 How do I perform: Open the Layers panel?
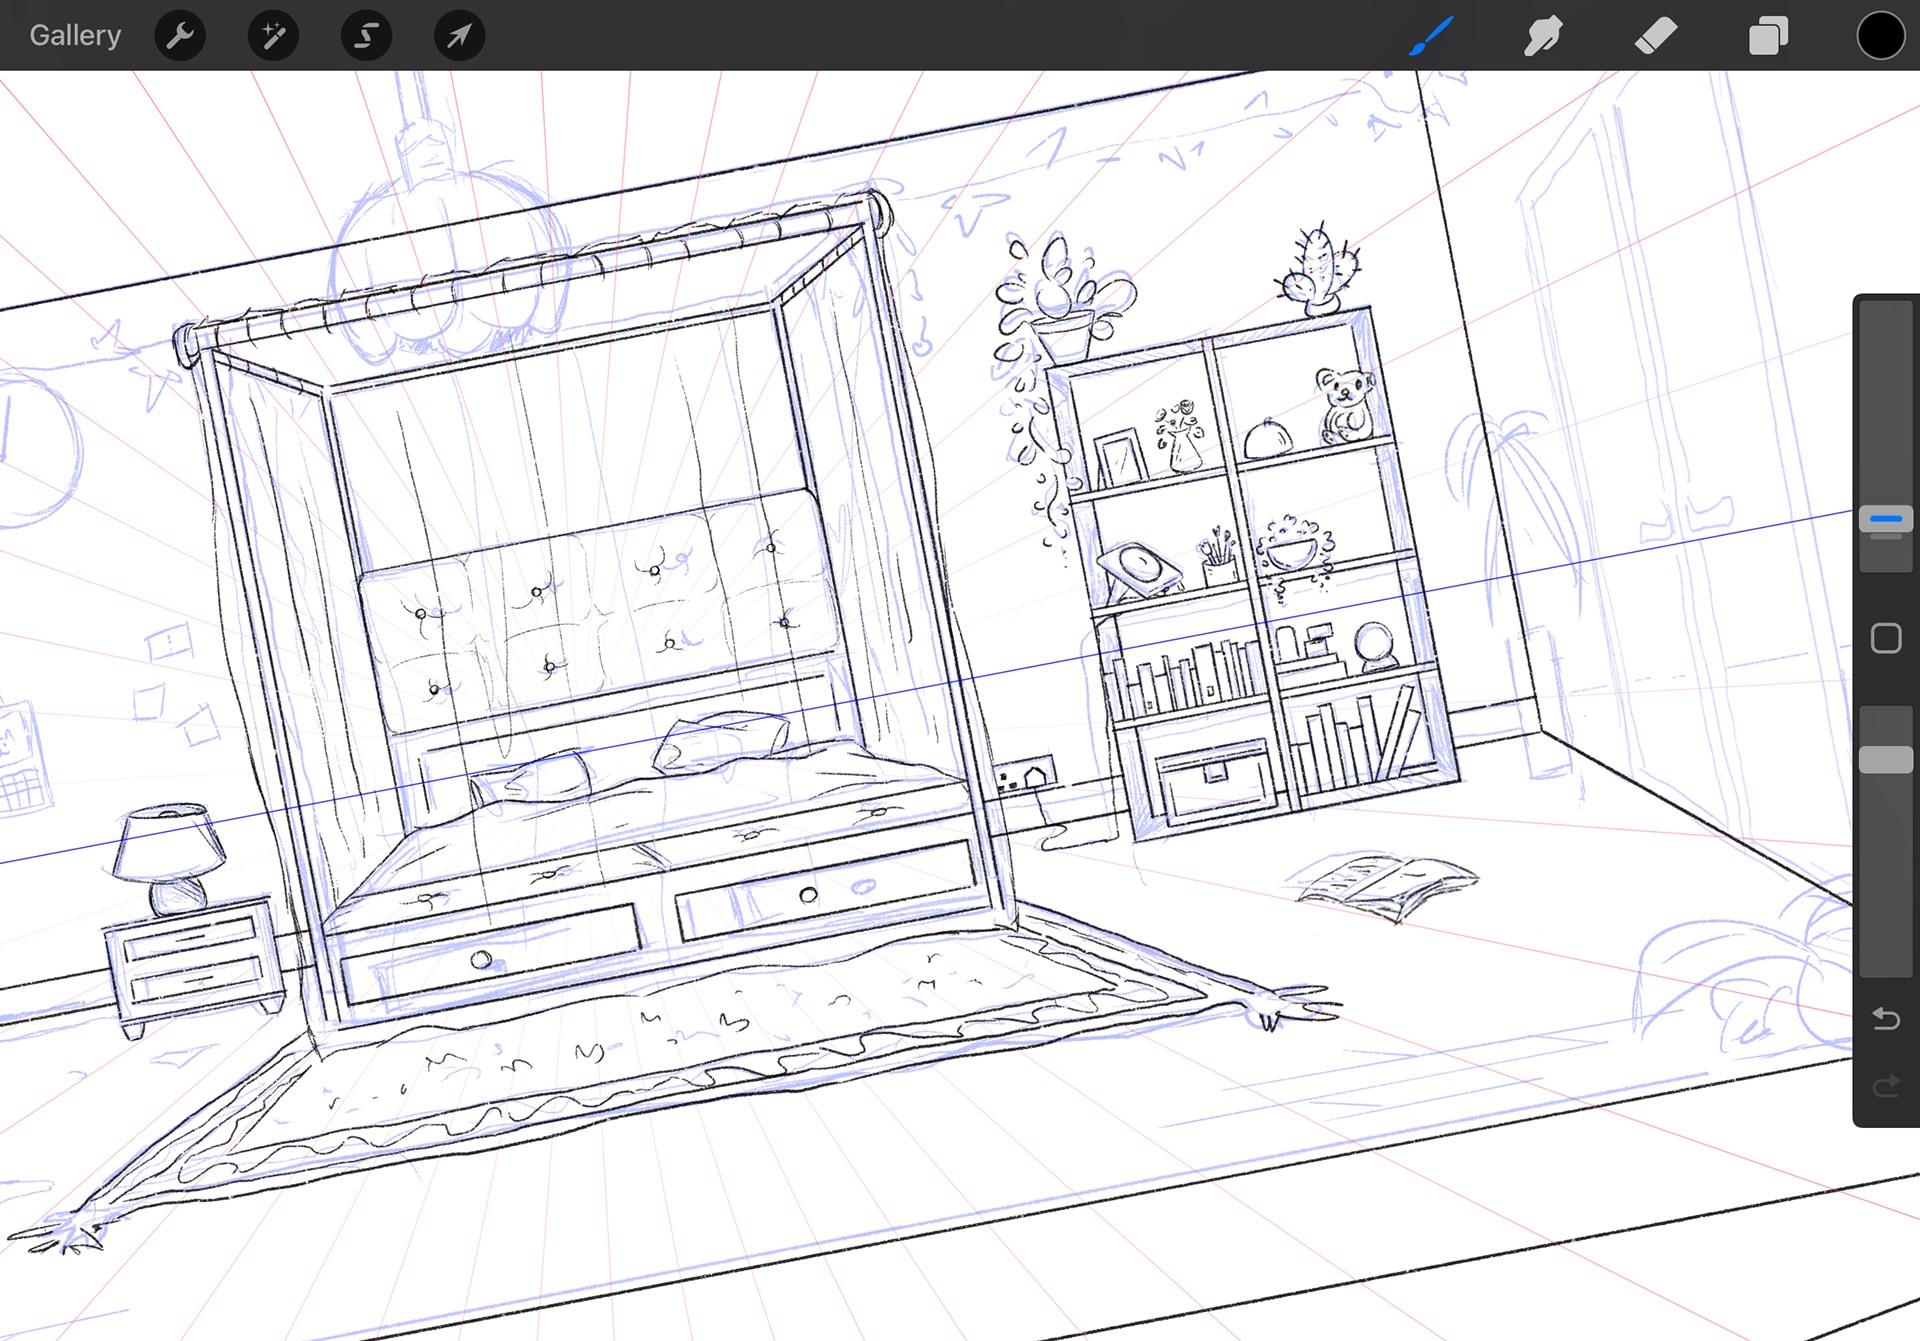click(x=1768, y=35)
